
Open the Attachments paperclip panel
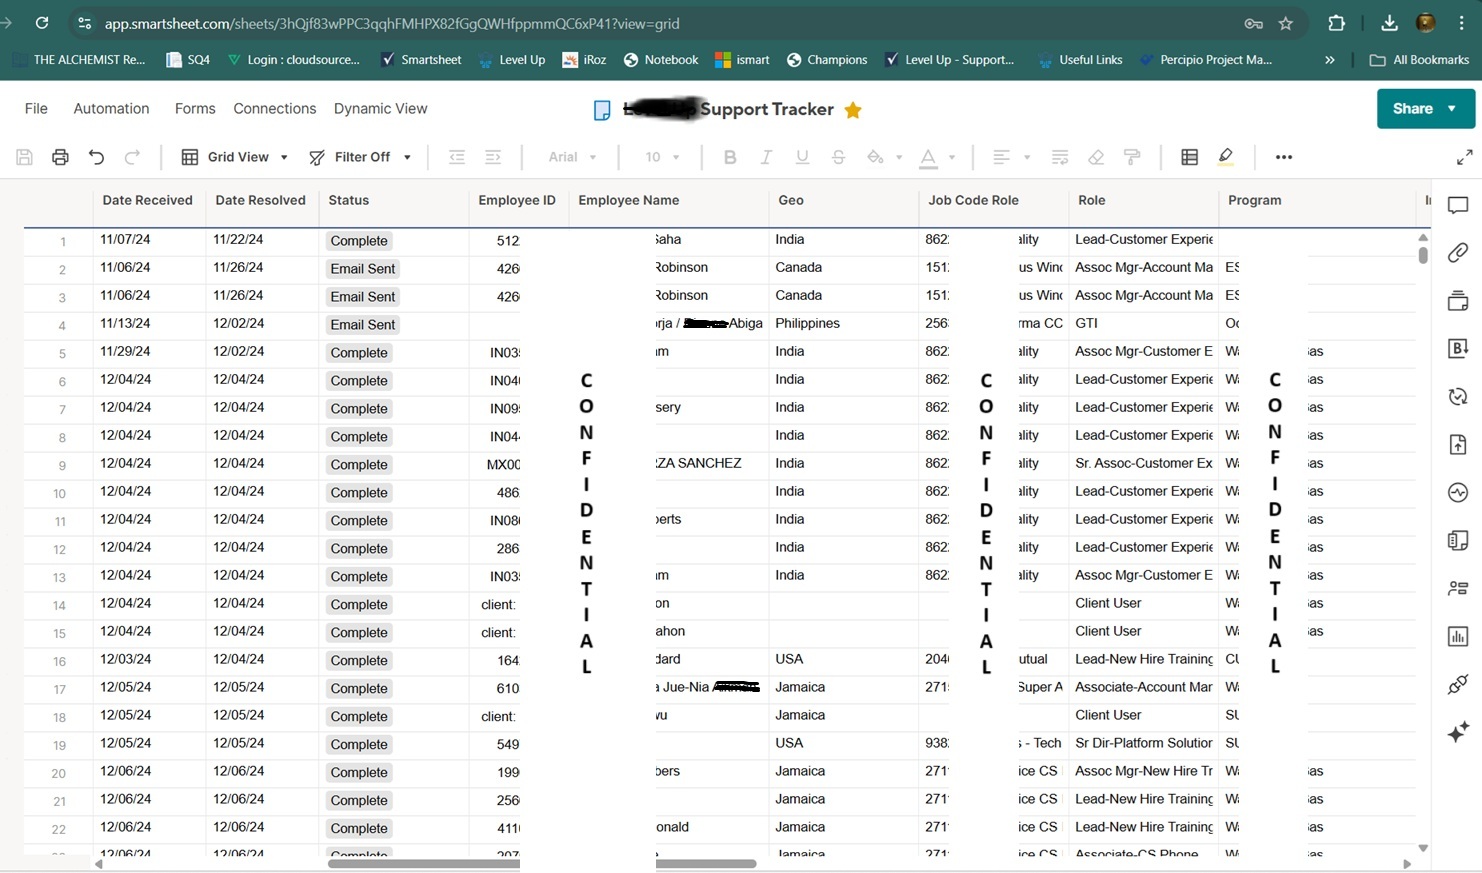tap(1457, 254)
